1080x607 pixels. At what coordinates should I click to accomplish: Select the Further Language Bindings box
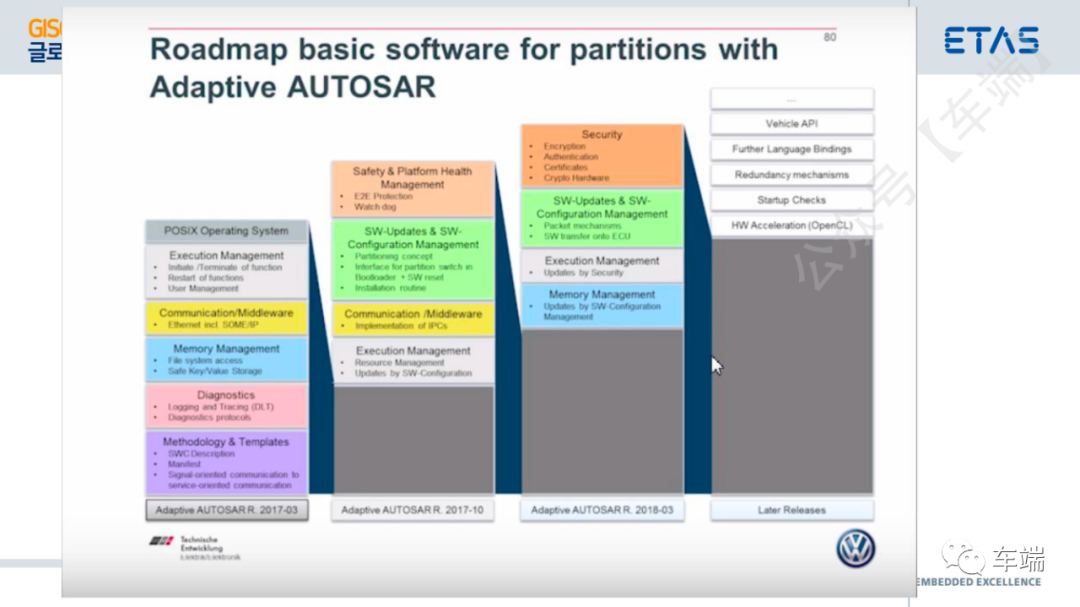(791, 150)
